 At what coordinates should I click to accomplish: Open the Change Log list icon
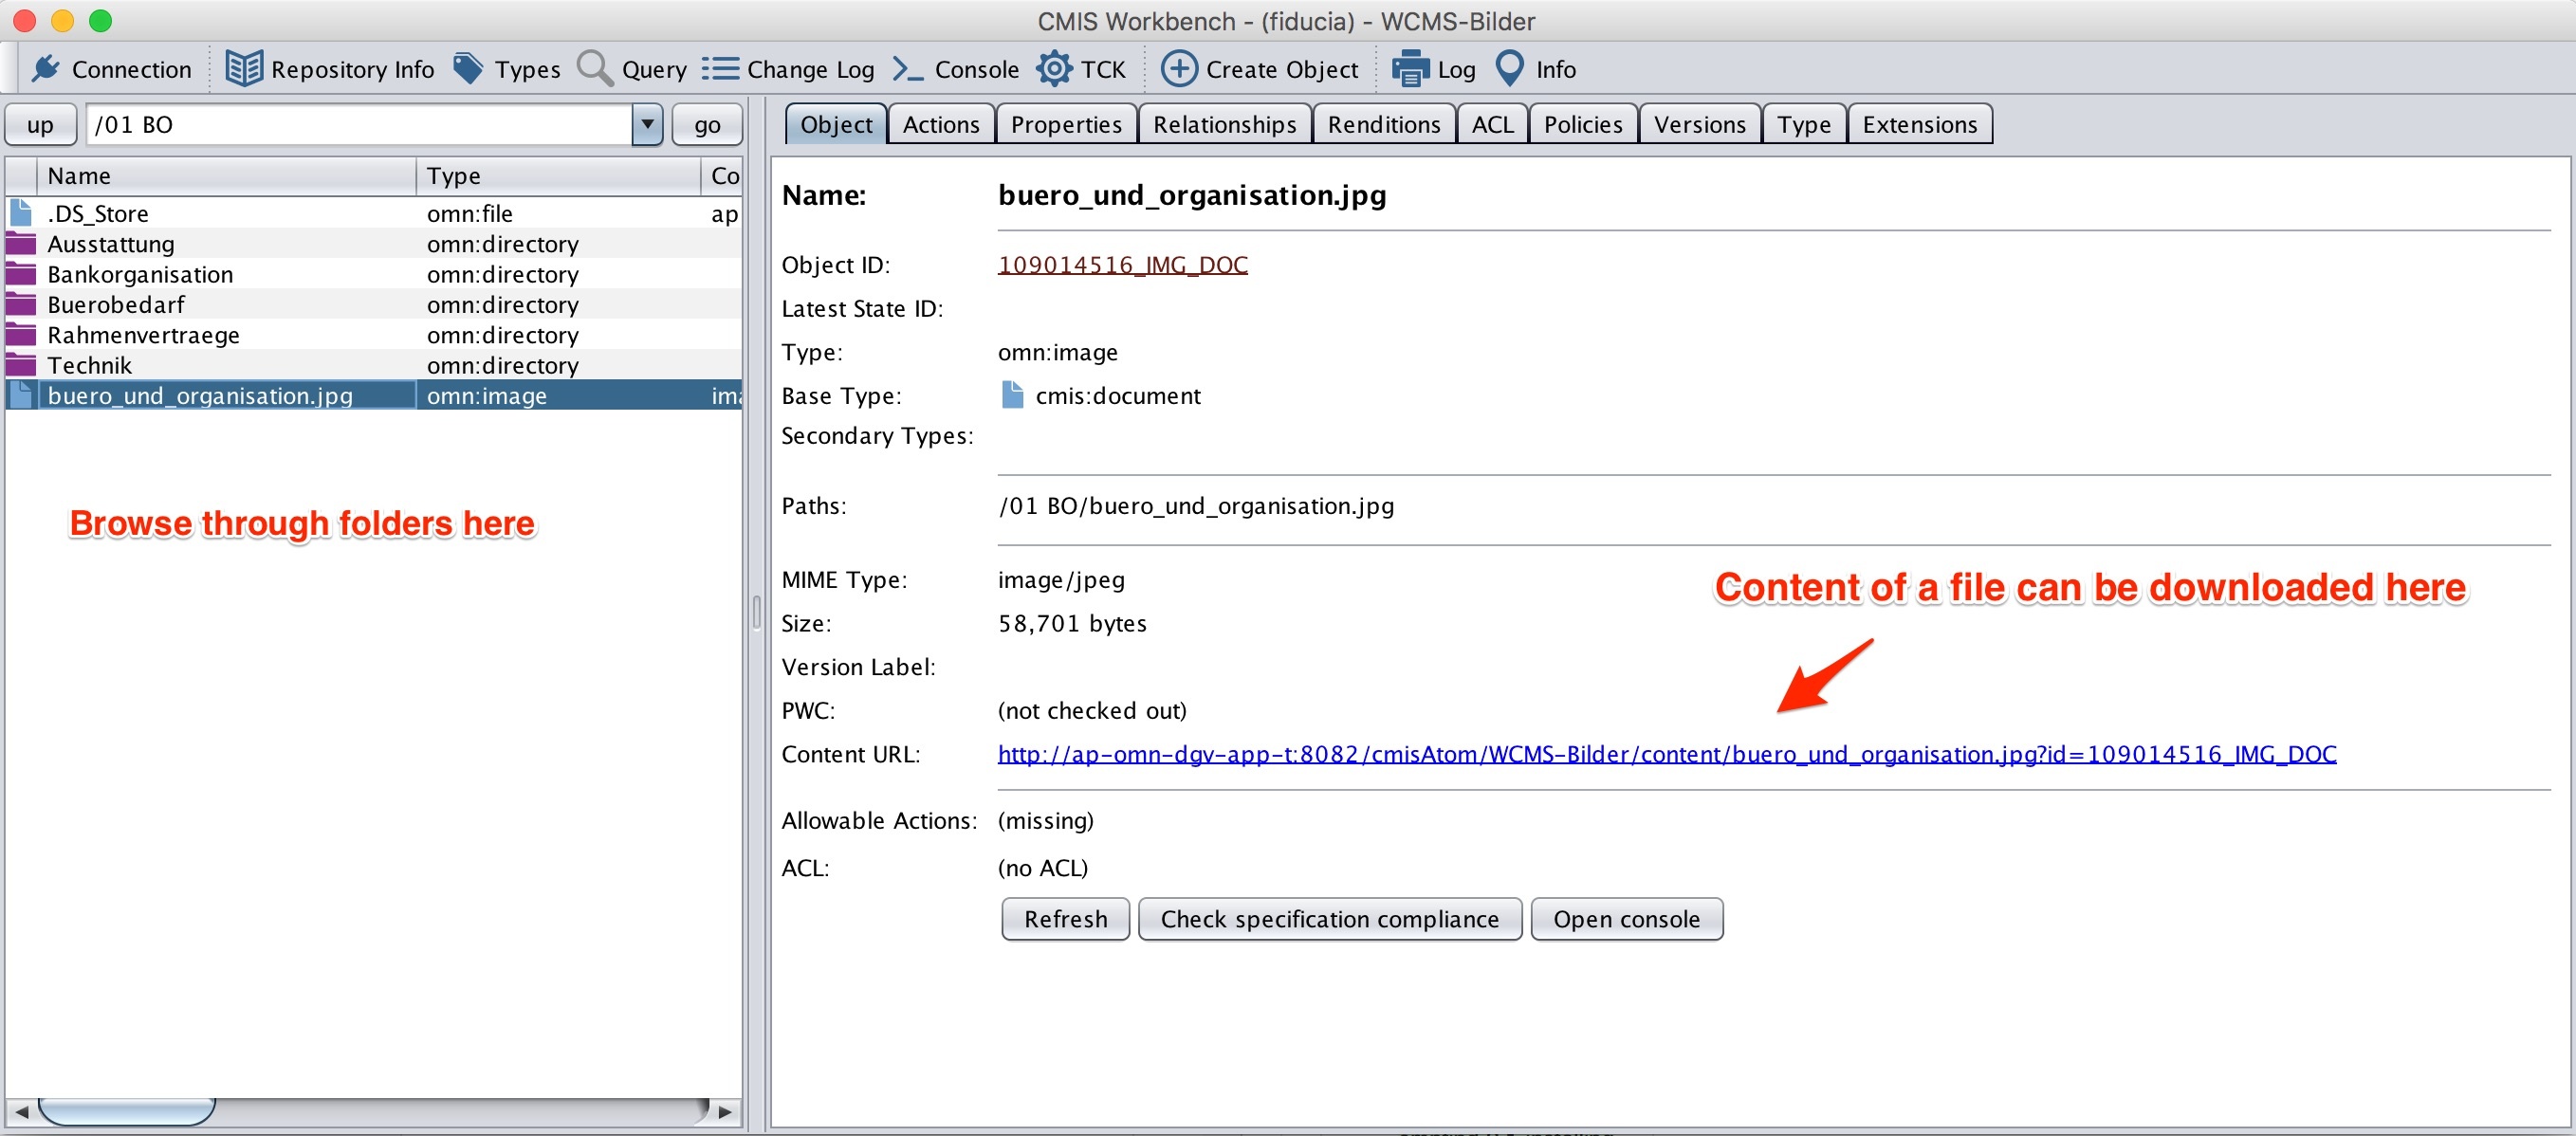tap(720, 68)
